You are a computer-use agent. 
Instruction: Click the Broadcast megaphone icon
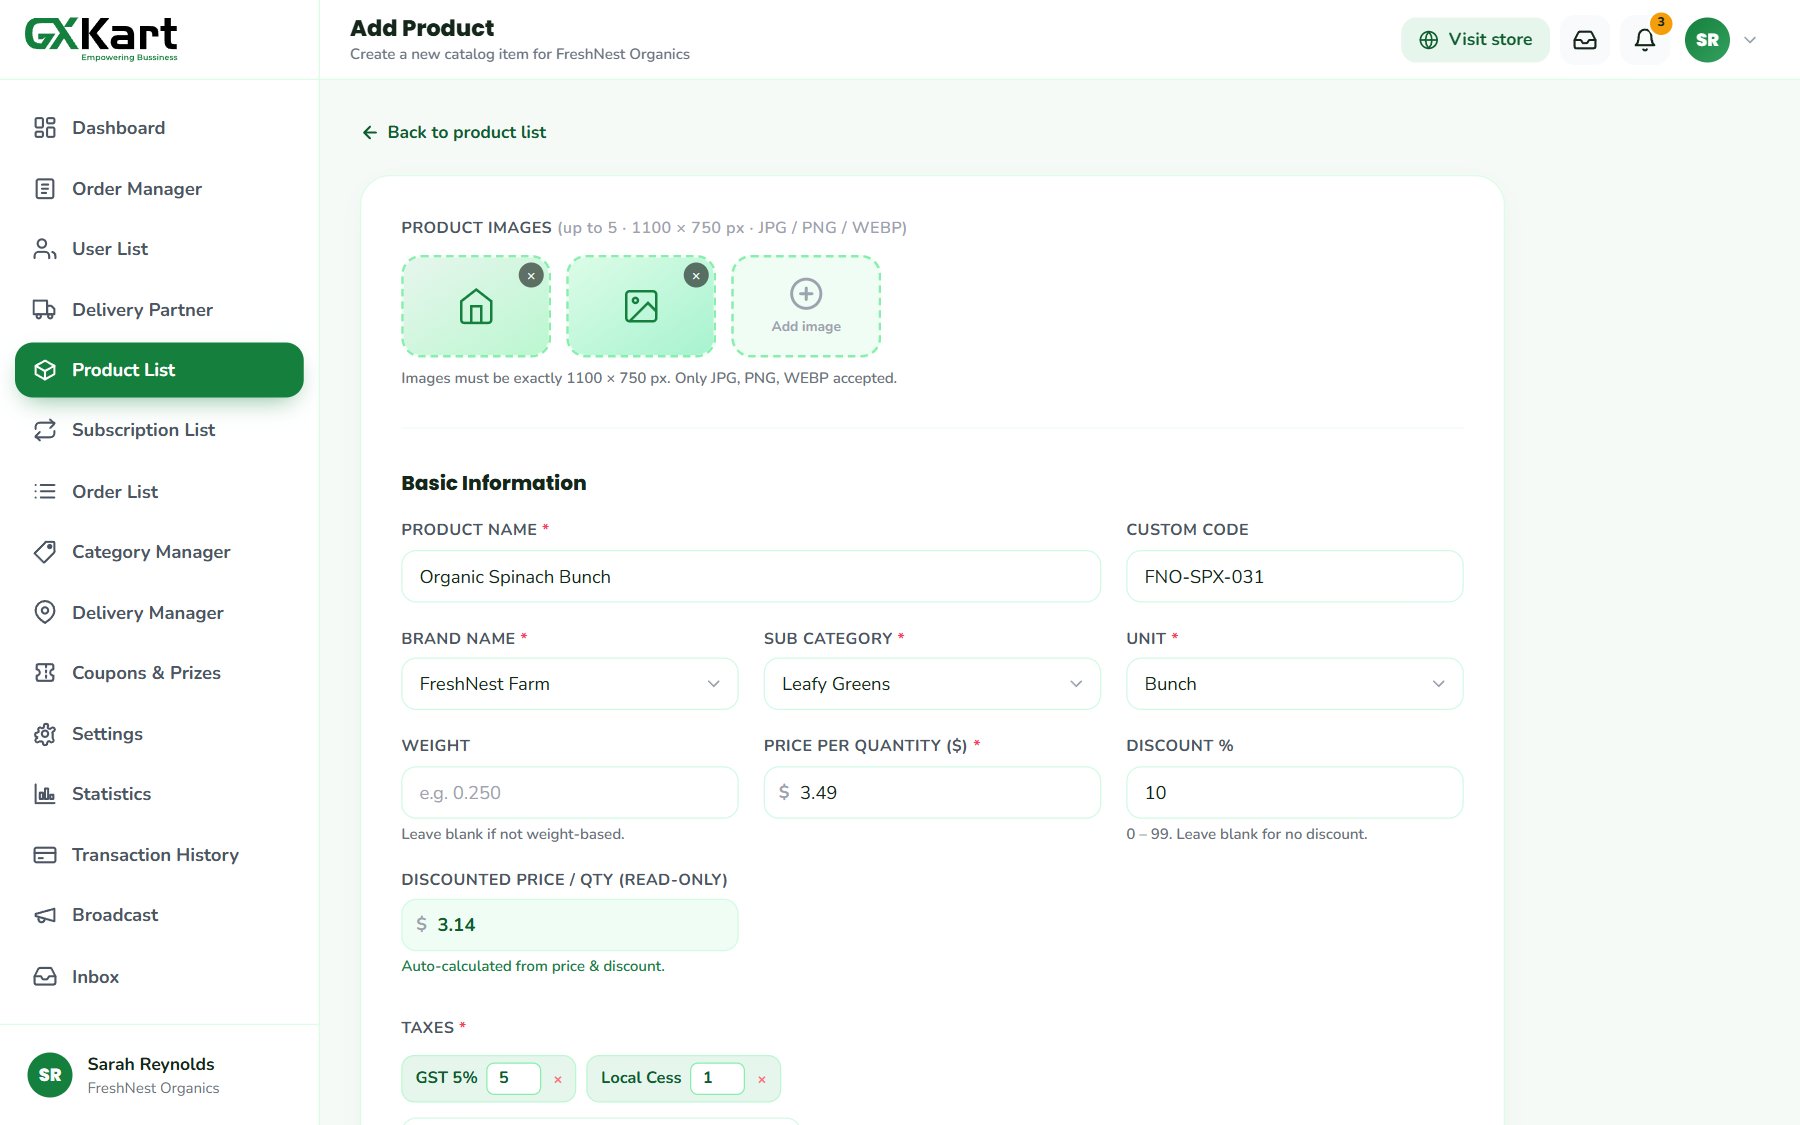click(x=45, y=915)
